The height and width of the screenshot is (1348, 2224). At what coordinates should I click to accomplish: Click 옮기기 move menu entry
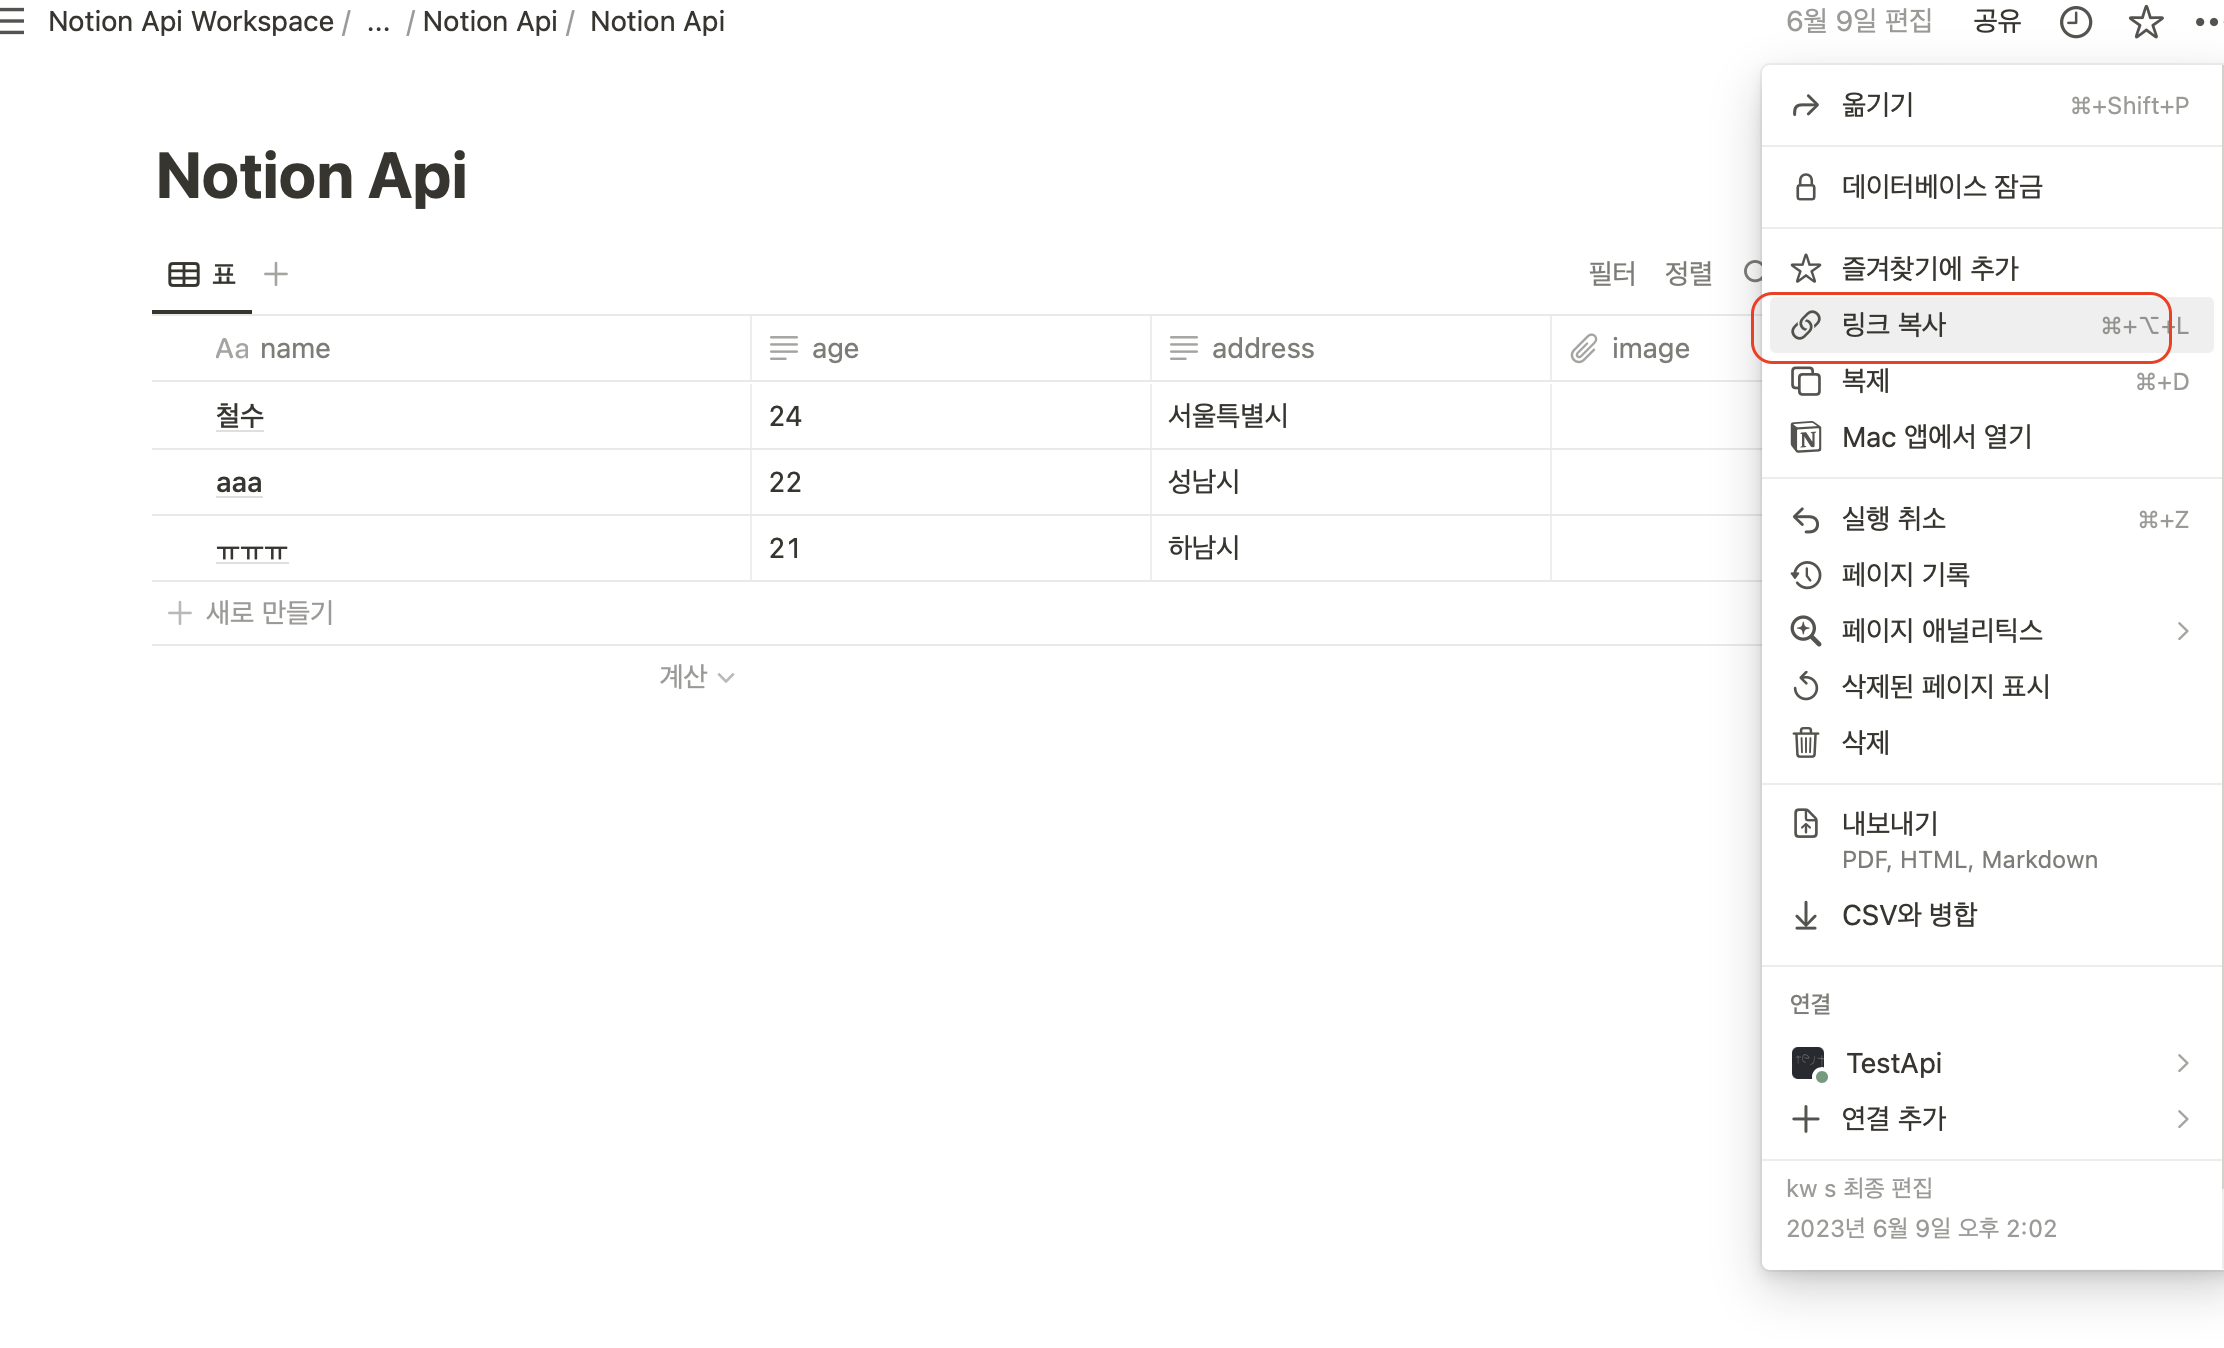tap(1877, 105)
